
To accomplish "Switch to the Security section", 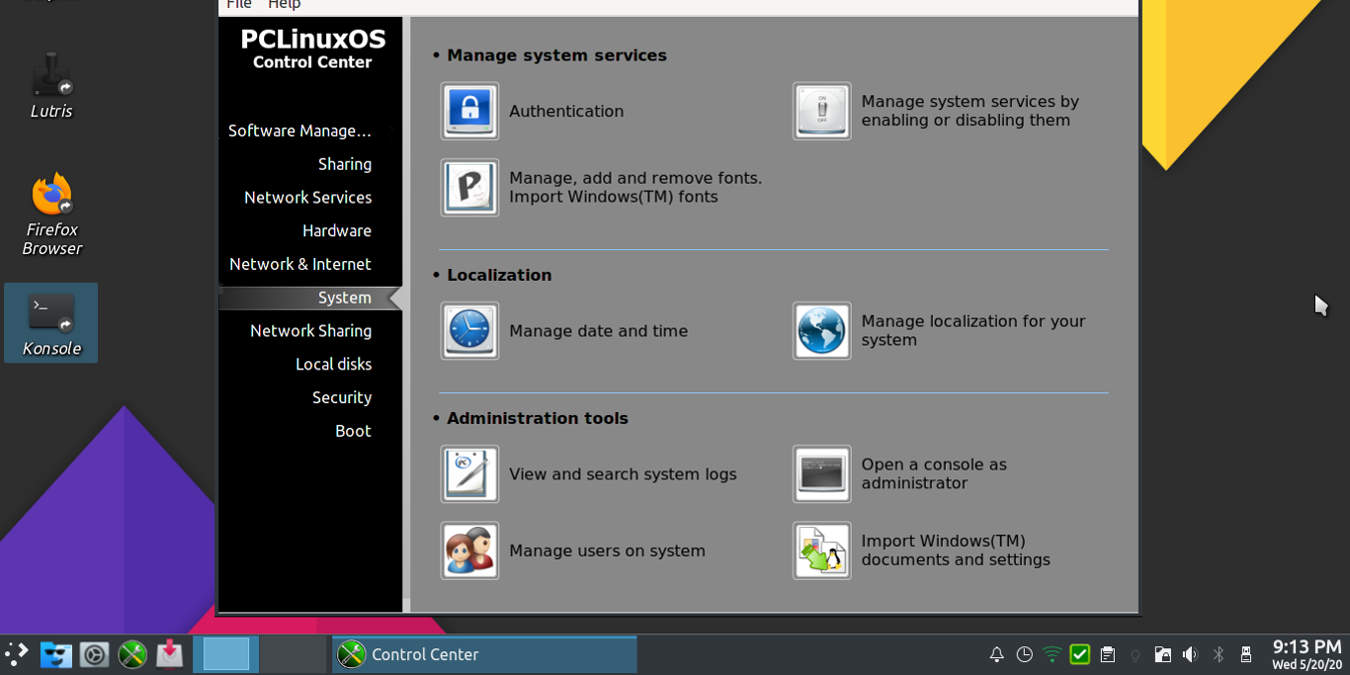I will click(341, 397).
